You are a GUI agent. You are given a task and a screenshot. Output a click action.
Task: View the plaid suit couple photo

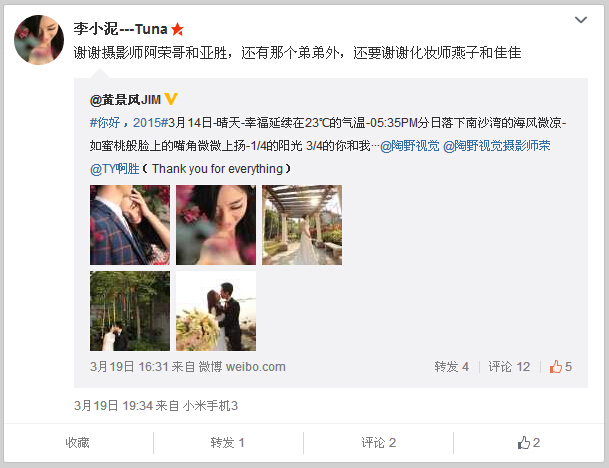tap(130, 225)
